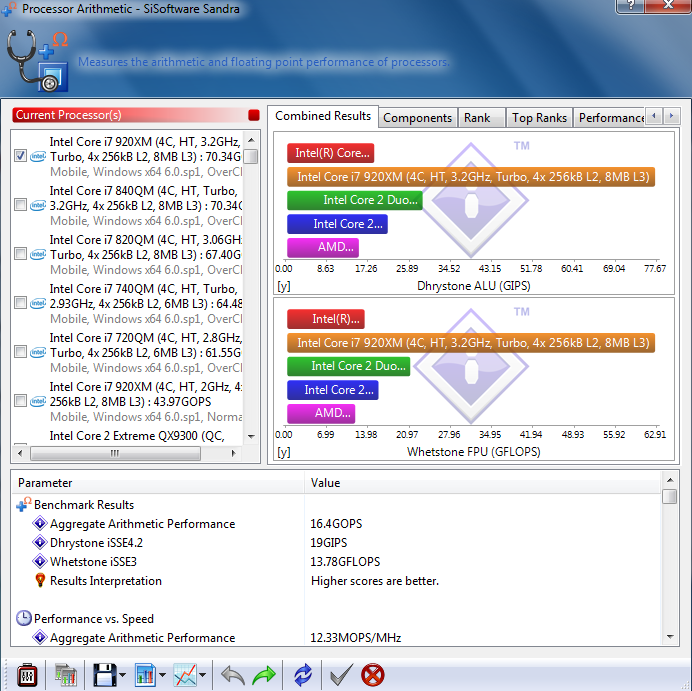692x691 pixels.
Task: Click the bar chart report document icon
Action: [x=145, y=675]
